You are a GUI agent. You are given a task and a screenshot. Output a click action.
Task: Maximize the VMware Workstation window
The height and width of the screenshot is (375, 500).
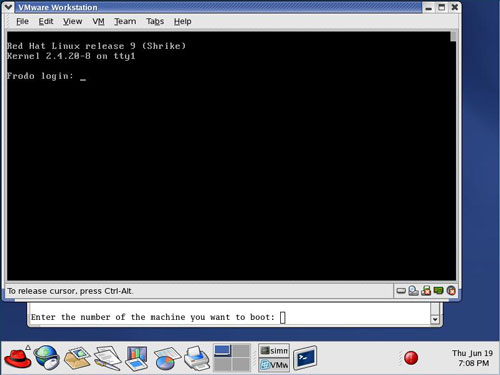[442, 7]
